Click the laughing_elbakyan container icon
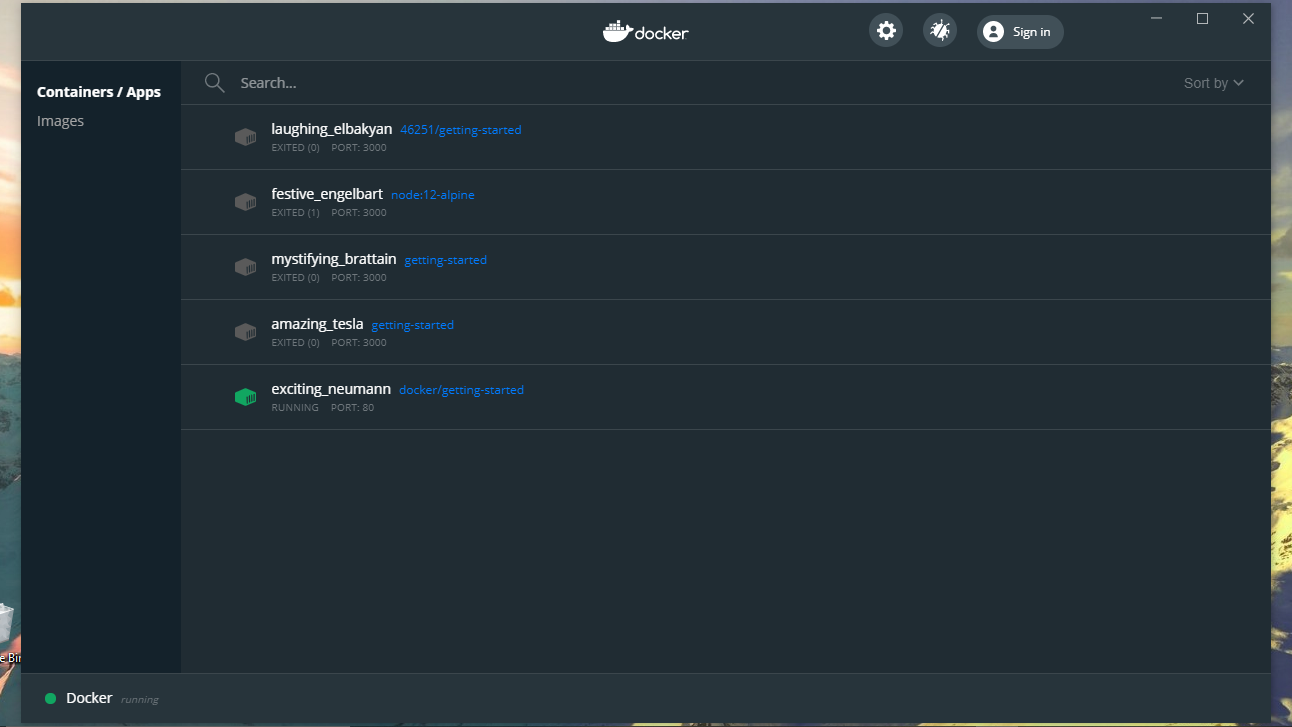The height and width of the screenshot is (727, 1292). coord(245,137)
